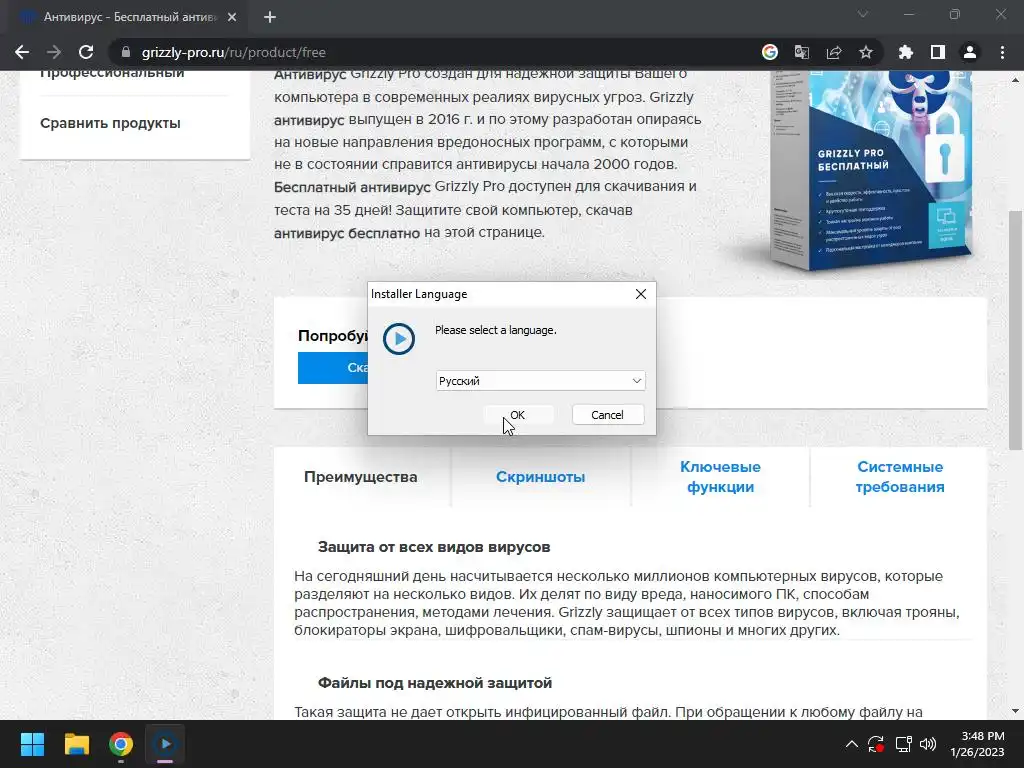
Task: Open a new browser tab
Action: click(x=270, y=17)
